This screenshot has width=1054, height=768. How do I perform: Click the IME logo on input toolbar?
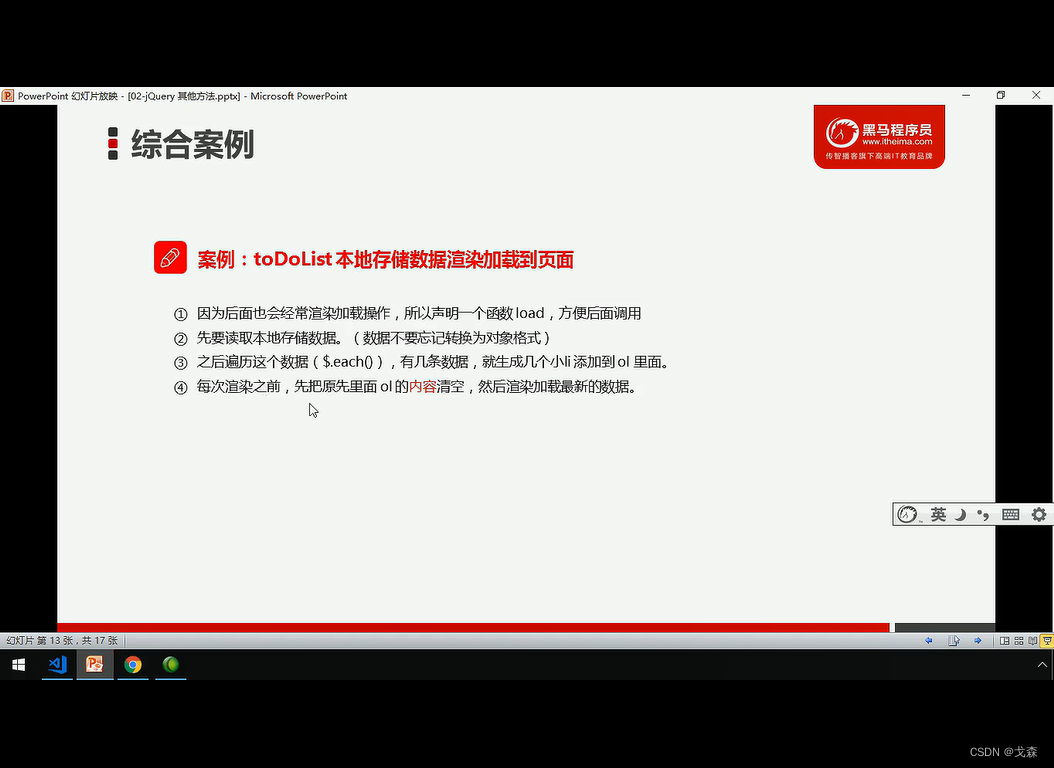(x=907, y=514)
